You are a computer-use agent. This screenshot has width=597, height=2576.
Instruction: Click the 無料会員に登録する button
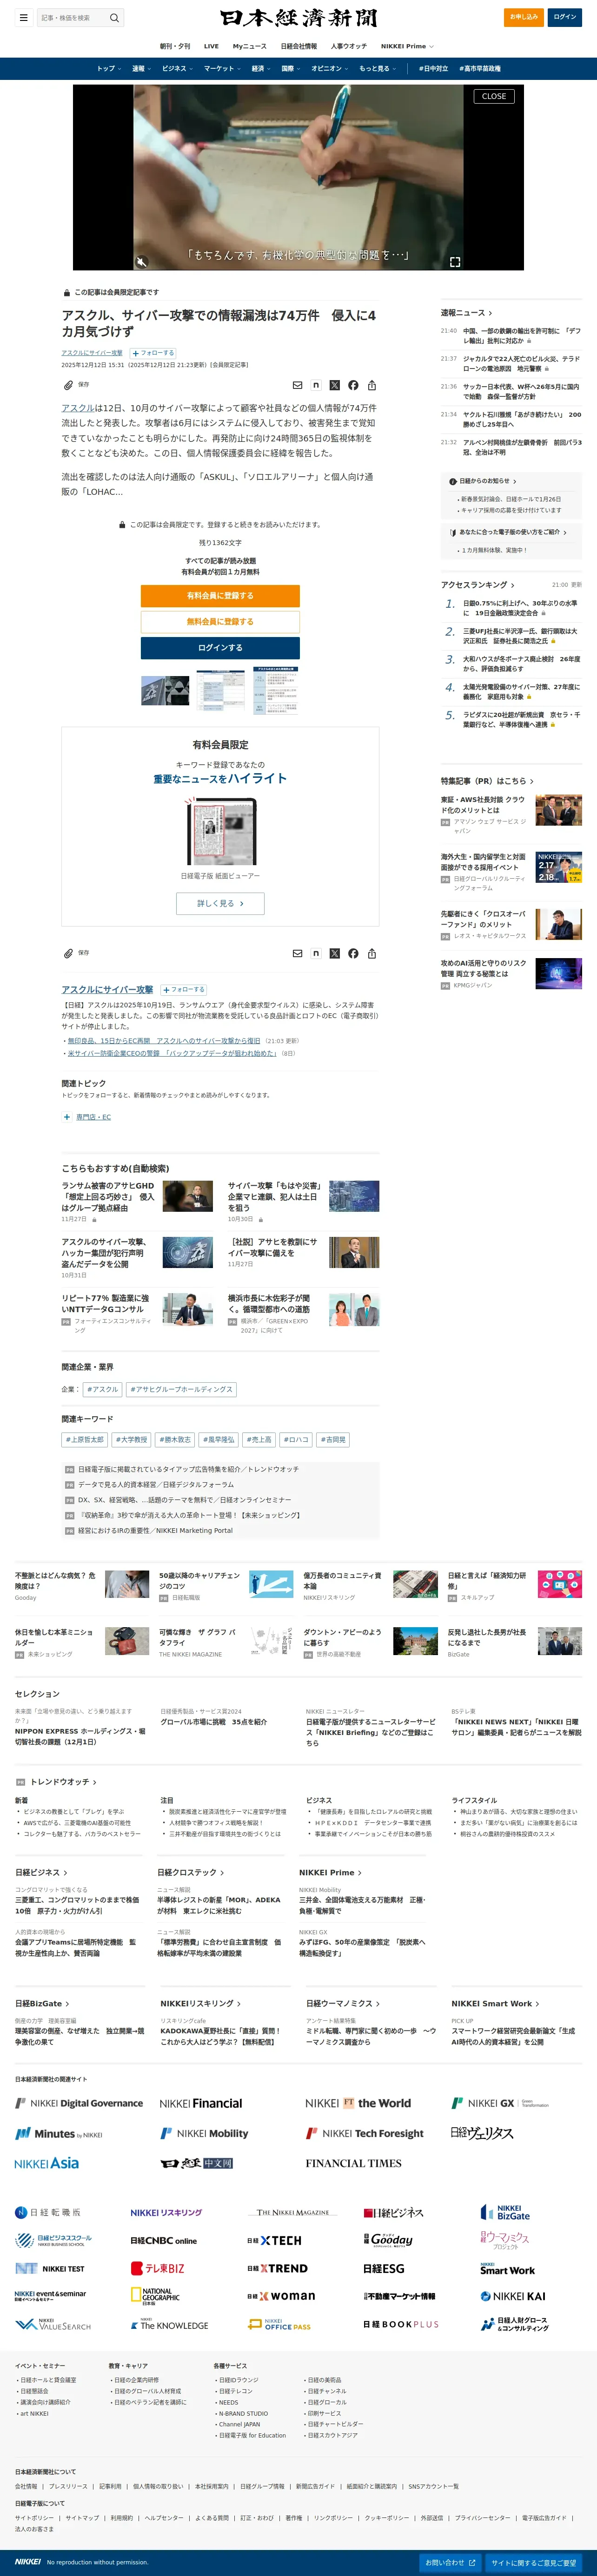[x=220, y=622]
